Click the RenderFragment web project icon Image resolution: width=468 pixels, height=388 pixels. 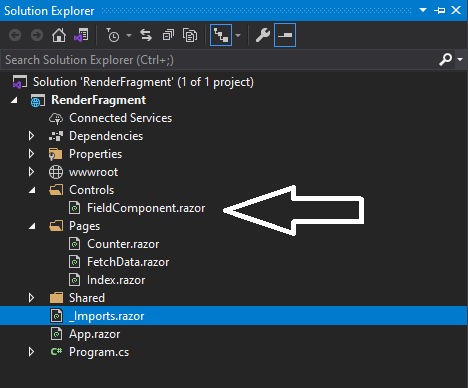38,100
